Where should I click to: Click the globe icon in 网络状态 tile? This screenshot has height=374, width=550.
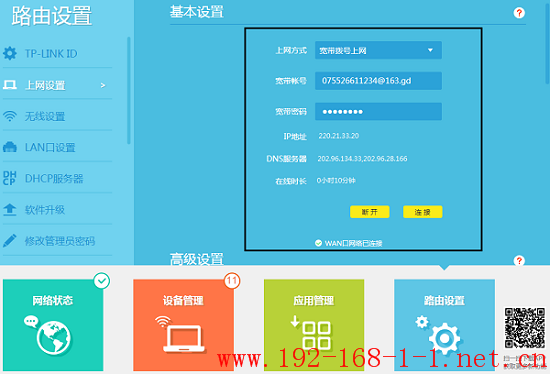[54, 338]
